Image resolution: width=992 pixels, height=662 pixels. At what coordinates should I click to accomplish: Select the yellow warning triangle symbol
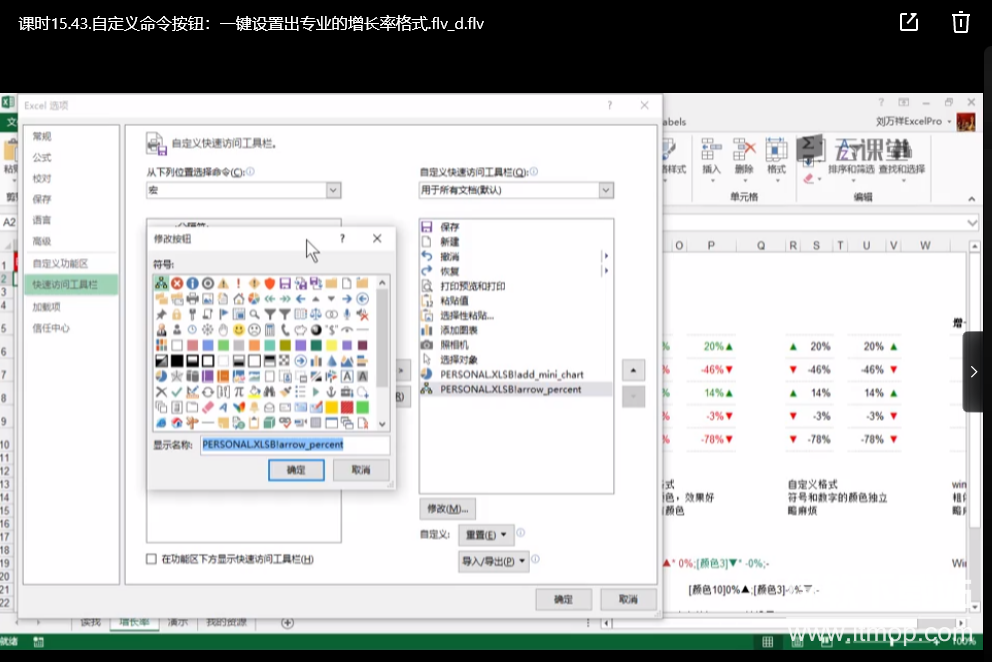223,283
